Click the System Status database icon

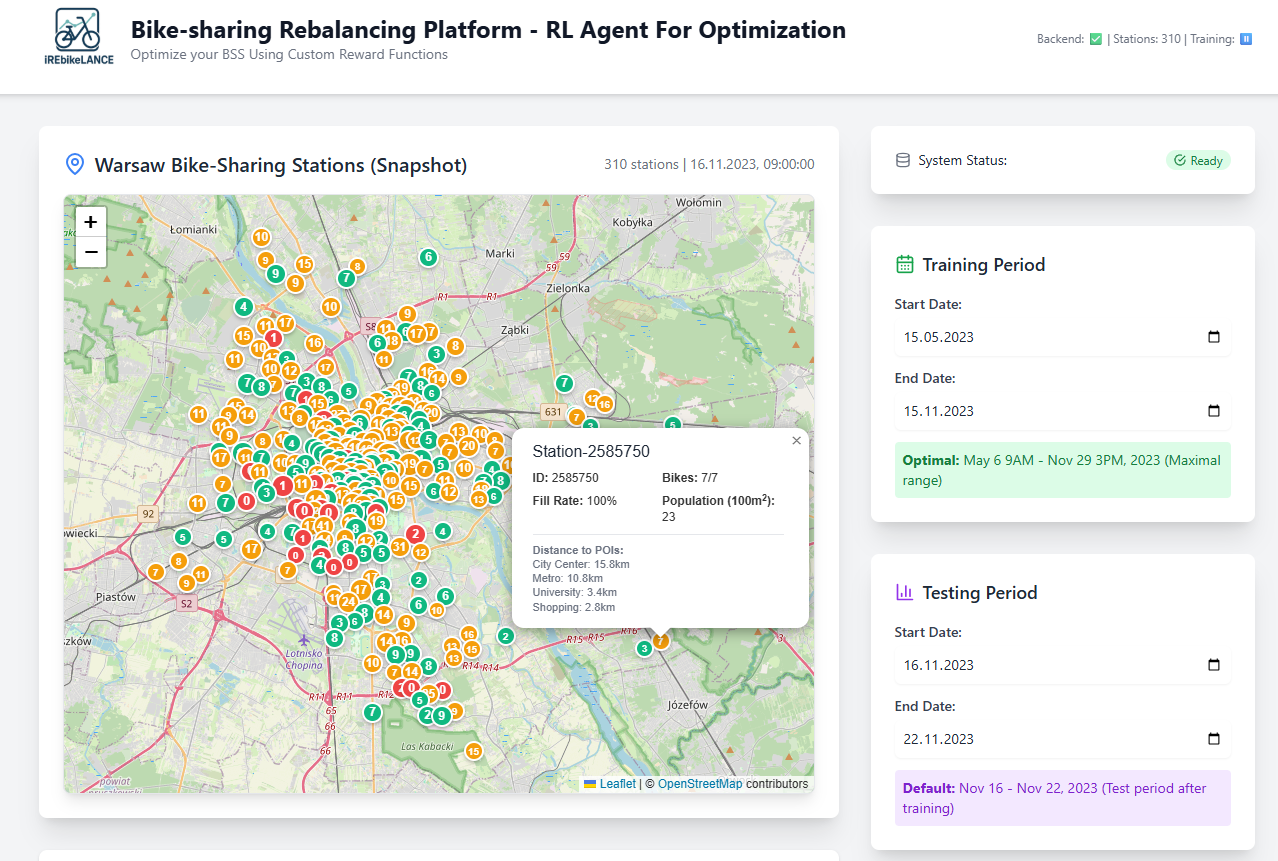[x=903, y=160]
